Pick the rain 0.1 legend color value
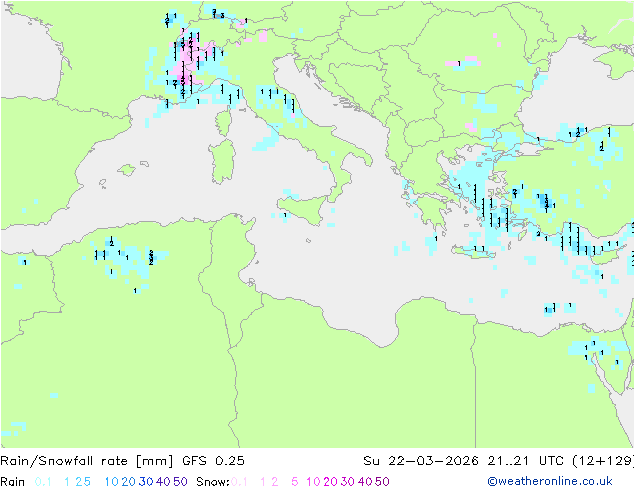This screenshot has width=634, height=490. (x=43, y=482)
